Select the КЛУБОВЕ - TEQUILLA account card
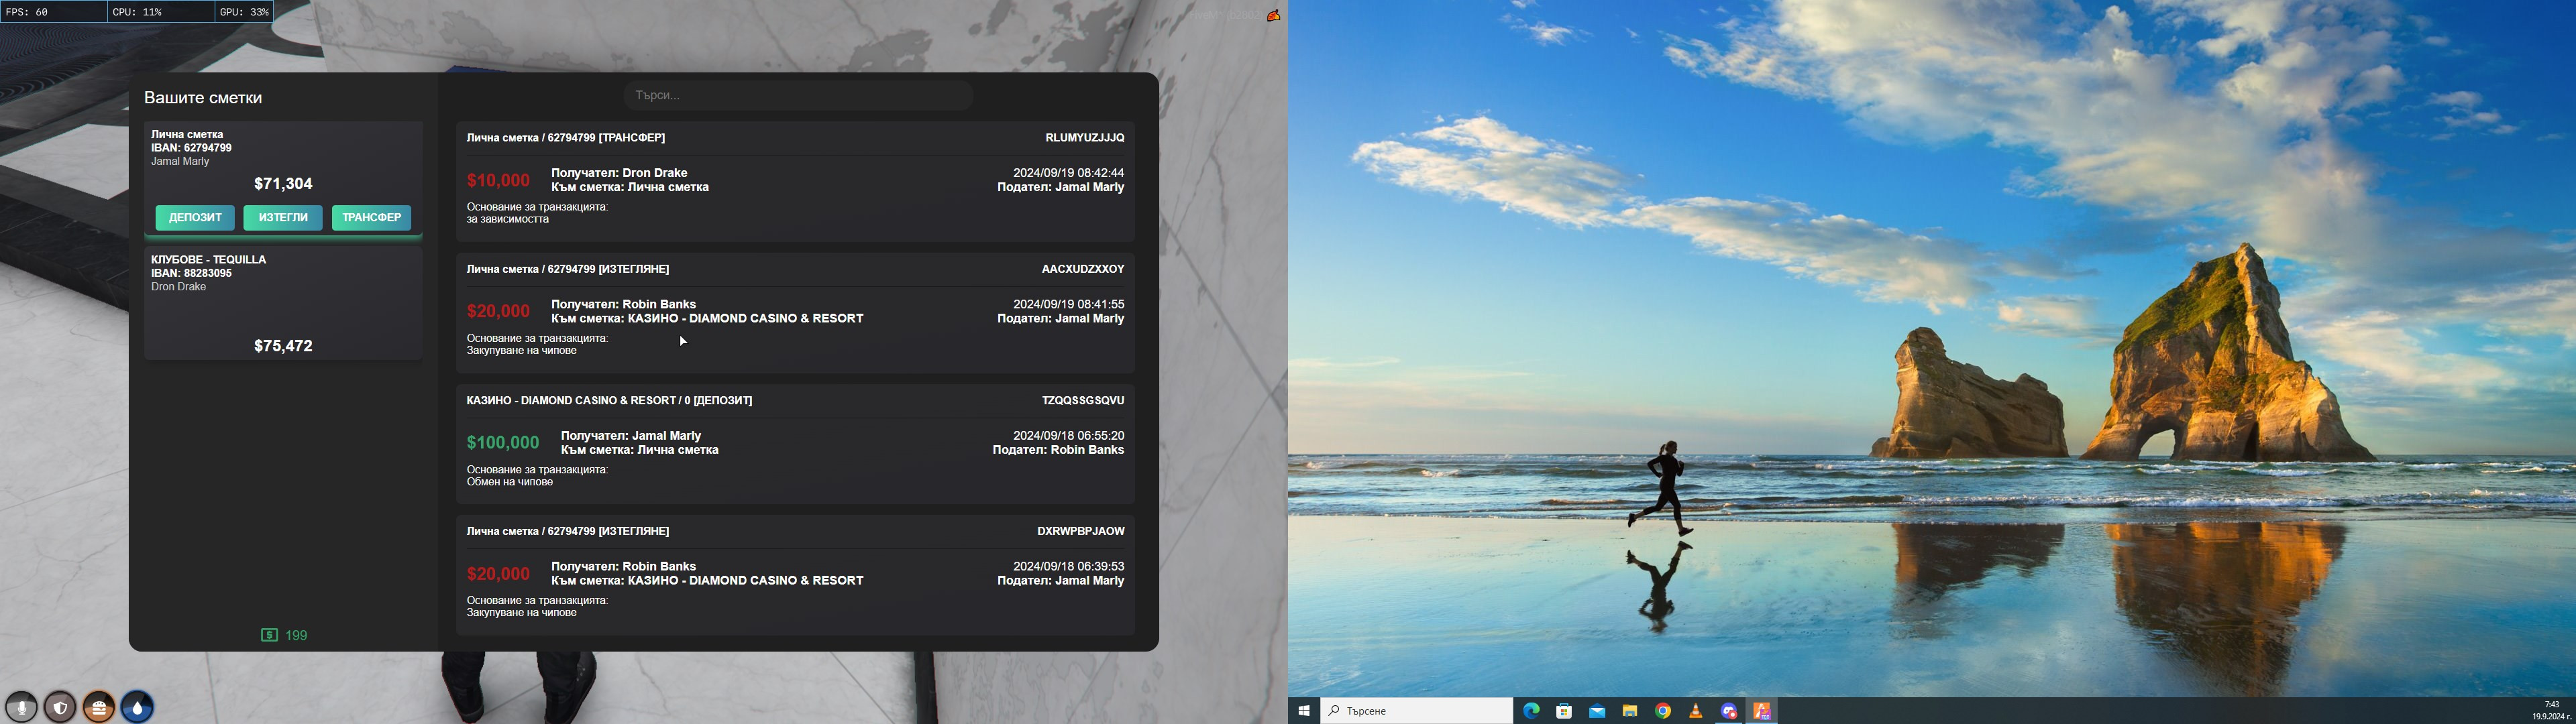The height and width of the screenshot is (724, 2576). (x=283, y=303)
